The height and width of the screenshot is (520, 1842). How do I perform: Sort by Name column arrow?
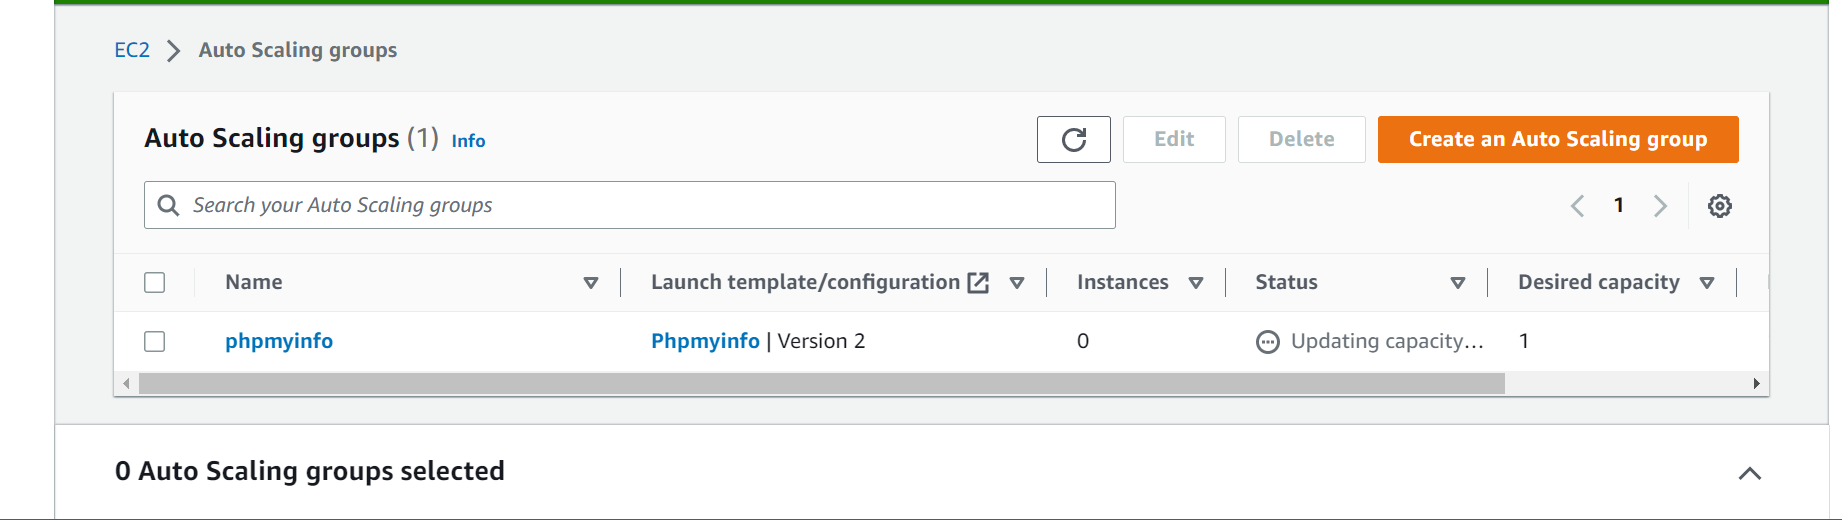coord(591,283)
